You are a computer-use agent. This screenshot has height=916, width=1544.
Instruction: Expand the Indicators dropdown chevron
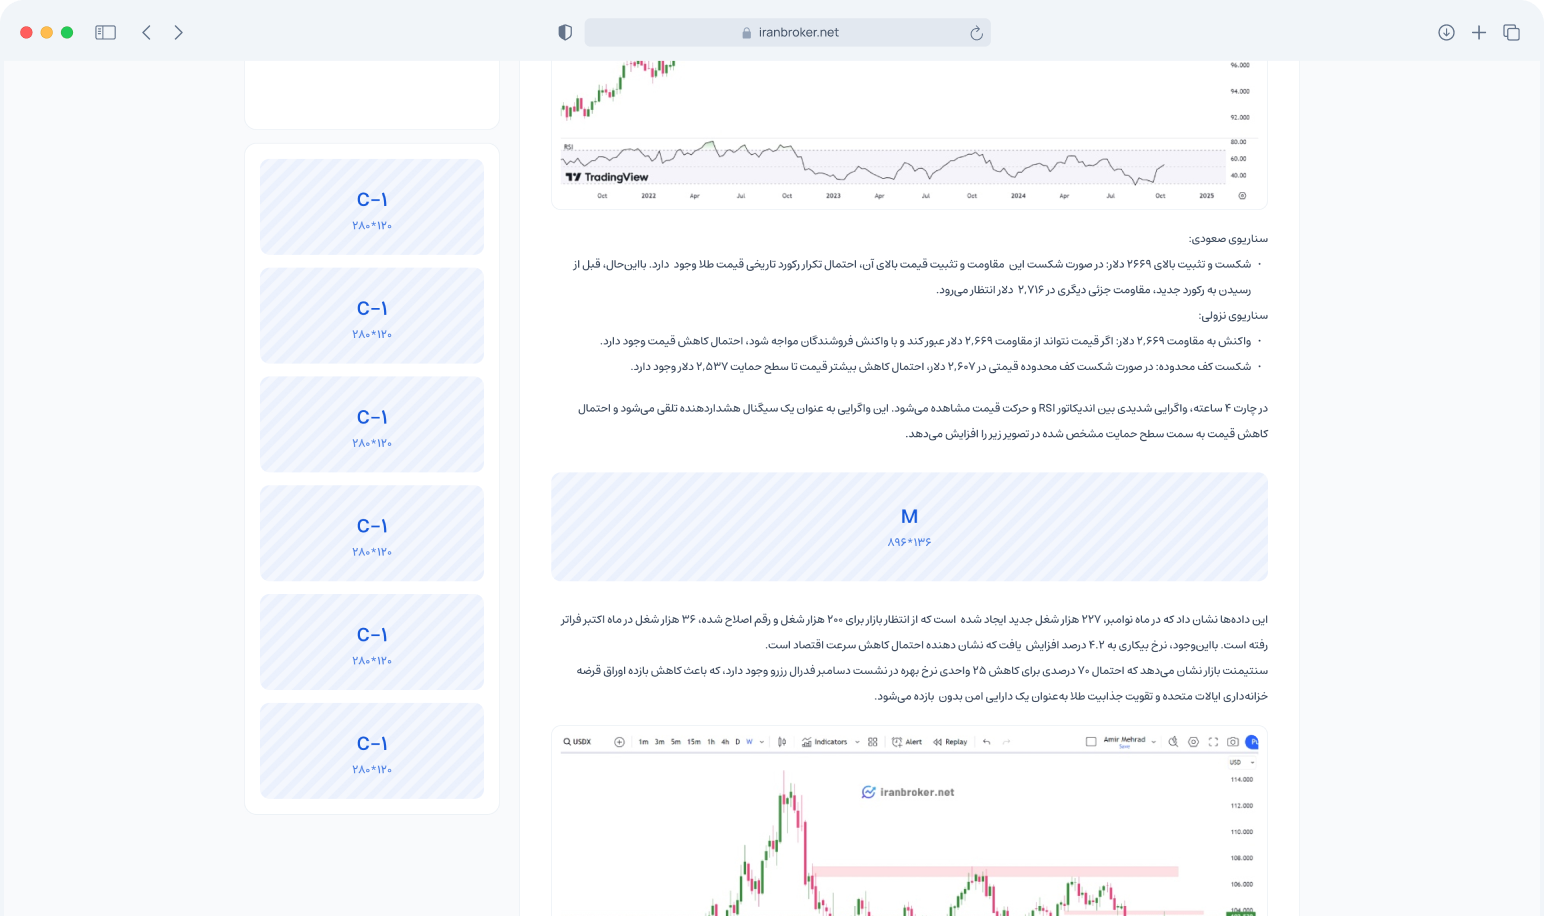[x=857, y=742]
